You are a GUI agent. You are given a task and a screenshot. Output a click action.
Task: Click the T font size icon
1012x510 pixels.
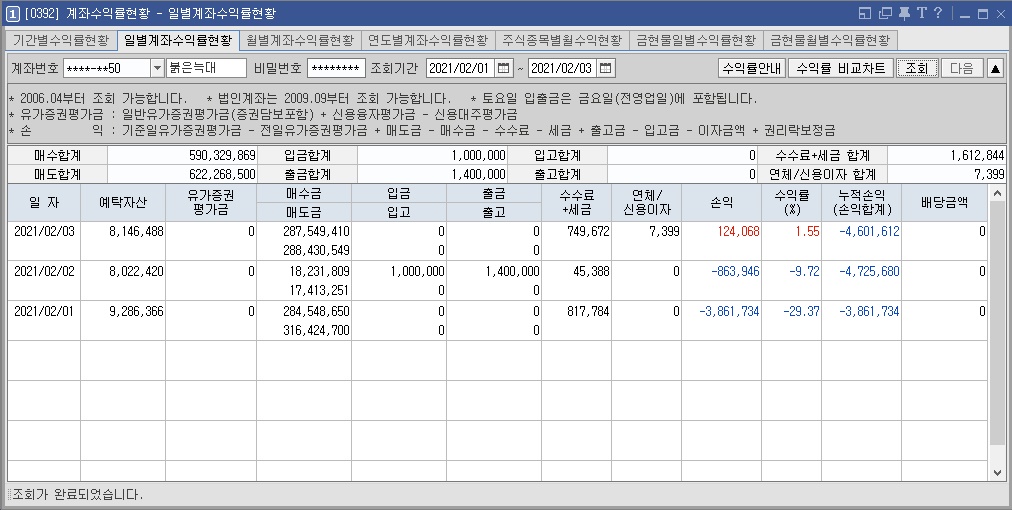(921, 13)
